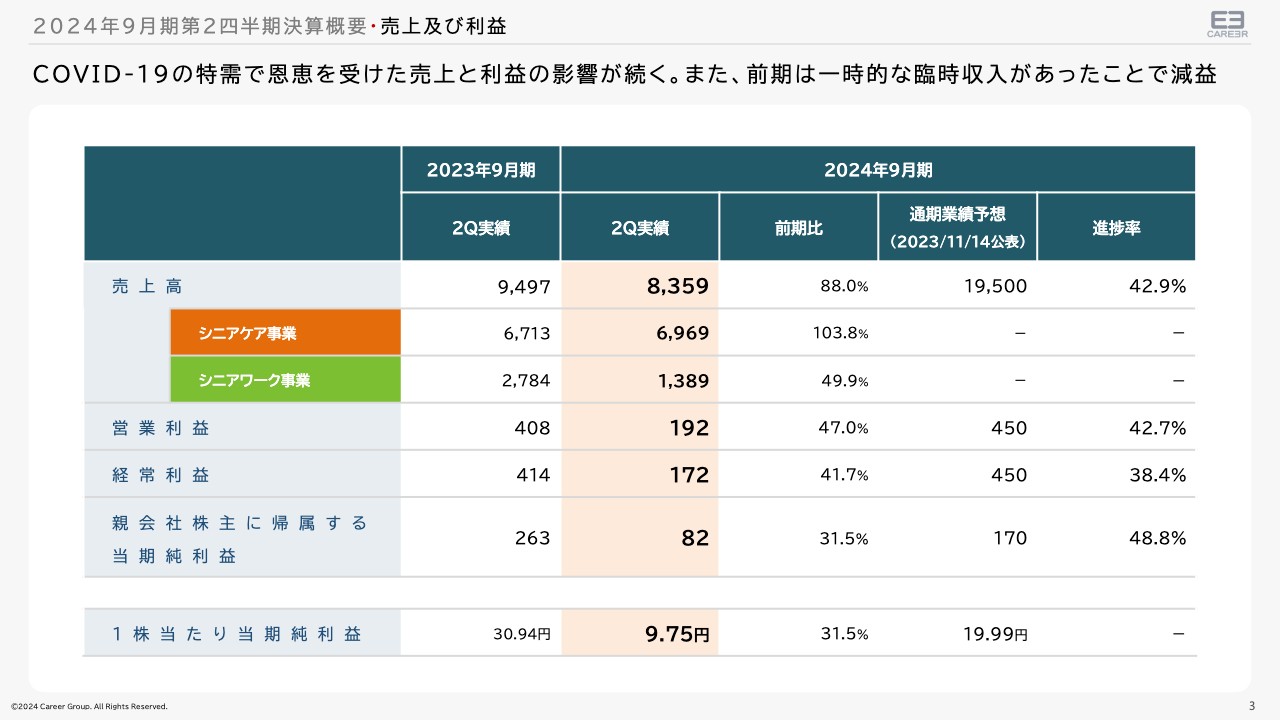Image resolution: width=1280 pixels, height=720 pixels.
Task: Click the 進捗率 header cell
Action: coord(1116,228)
